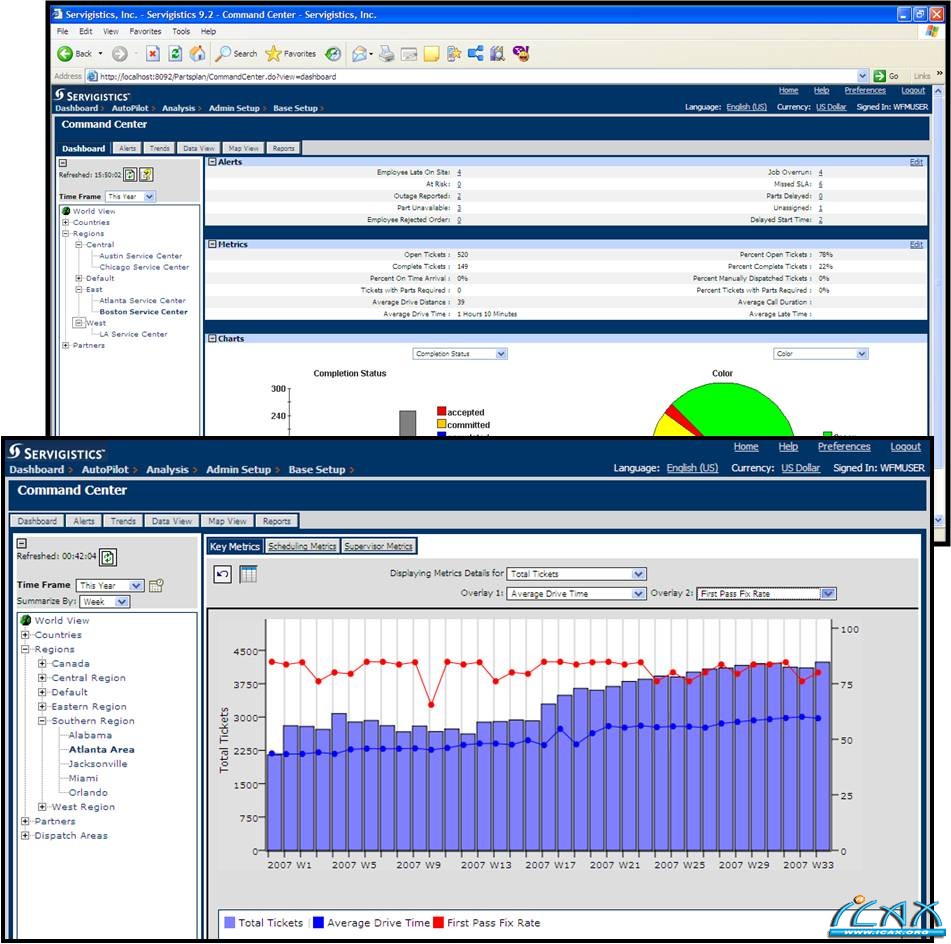Image resolution: width=951 pixels, height=944 pixels.
Task: Collapse the Charts section
Action: (x=213, y=339)
